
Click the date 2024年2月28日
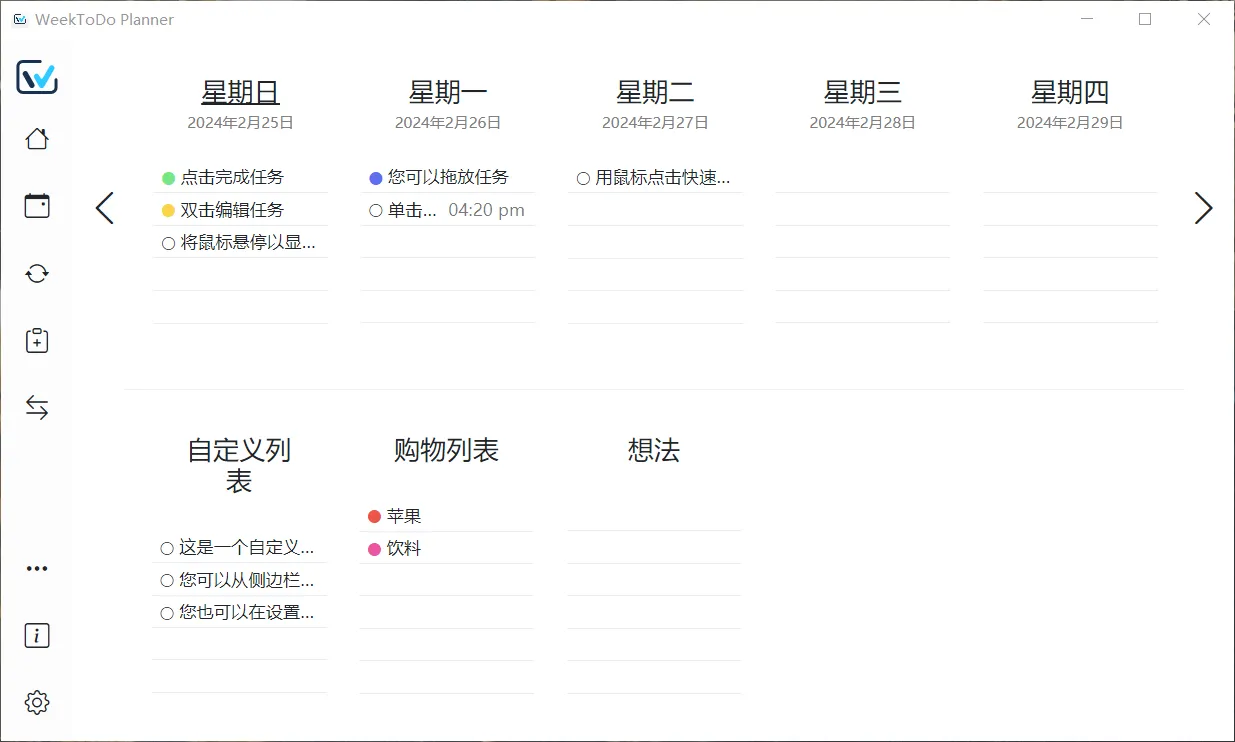(863, 123)
